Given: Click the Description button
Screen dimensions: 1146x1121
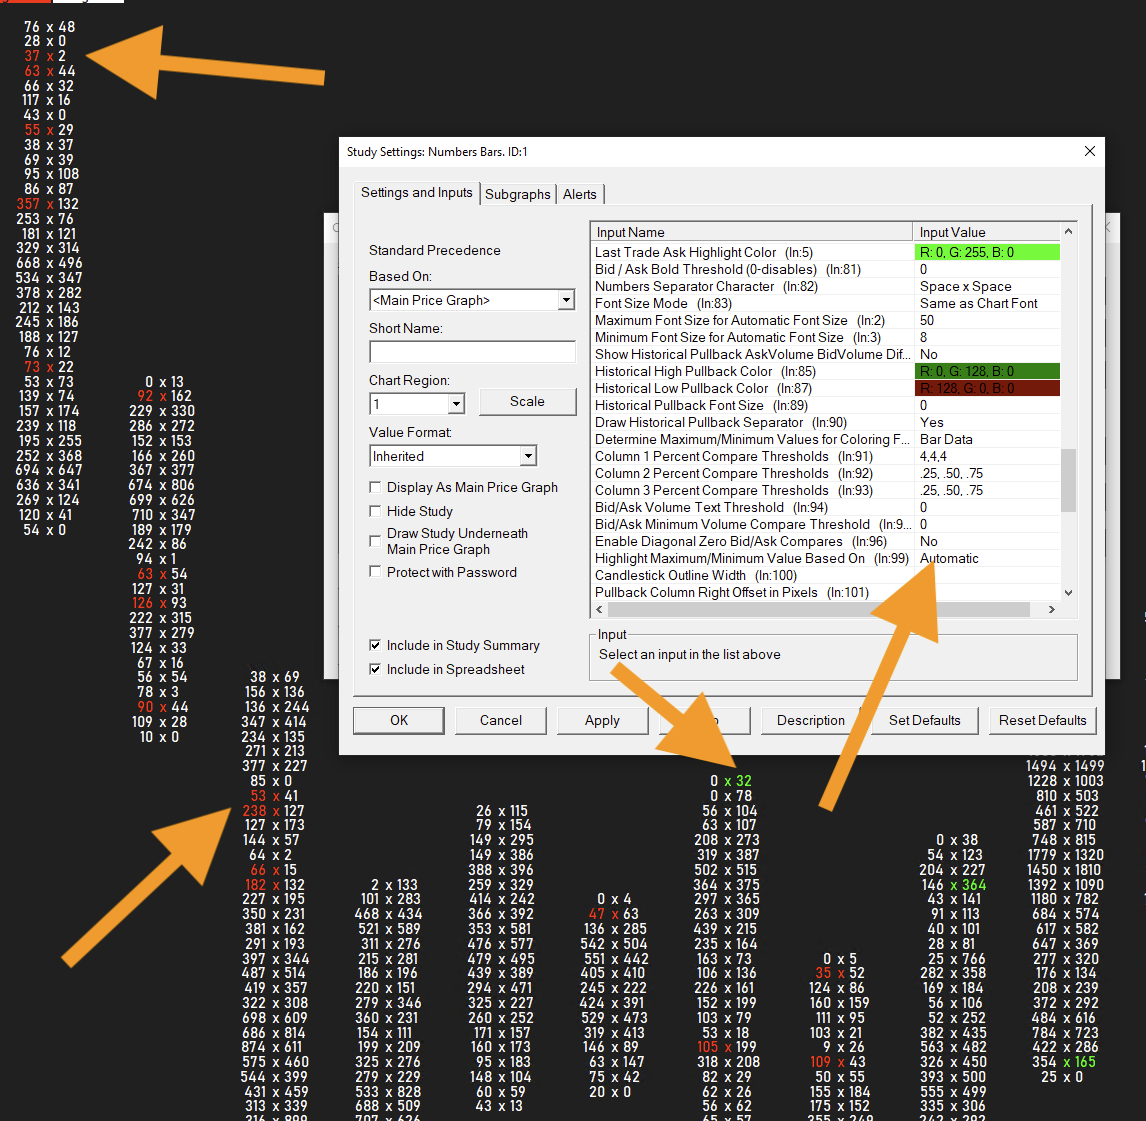Looking at the screenshot, I should 811,721.
